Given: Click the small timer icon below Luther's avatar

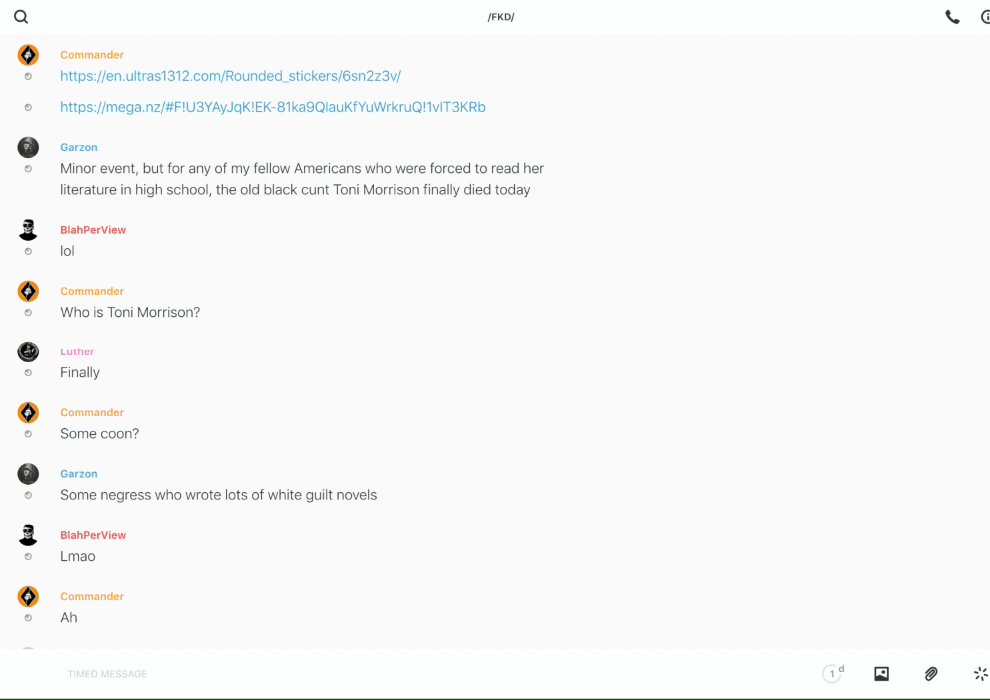Looking at the screenshot, I should 28,373.
